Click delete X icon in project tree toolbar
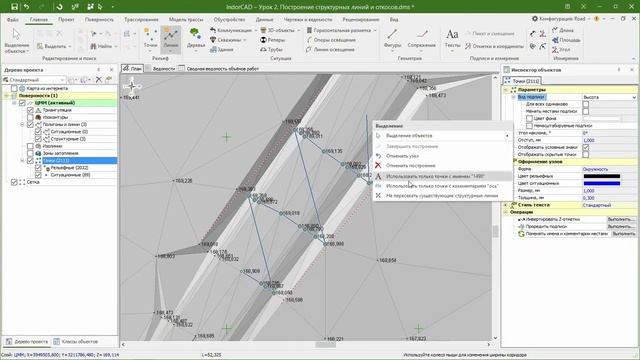This screenshot has width=640, height=360. tap(99, 80)
